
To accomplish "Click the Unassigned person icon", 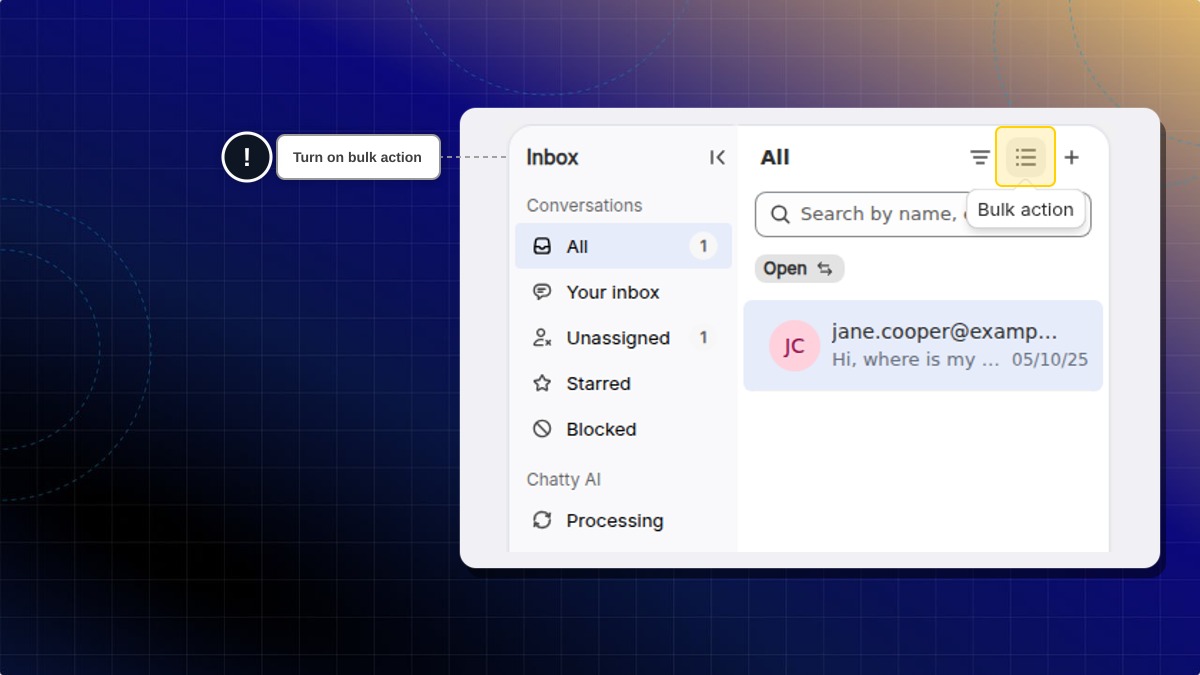I will point(542,338).
